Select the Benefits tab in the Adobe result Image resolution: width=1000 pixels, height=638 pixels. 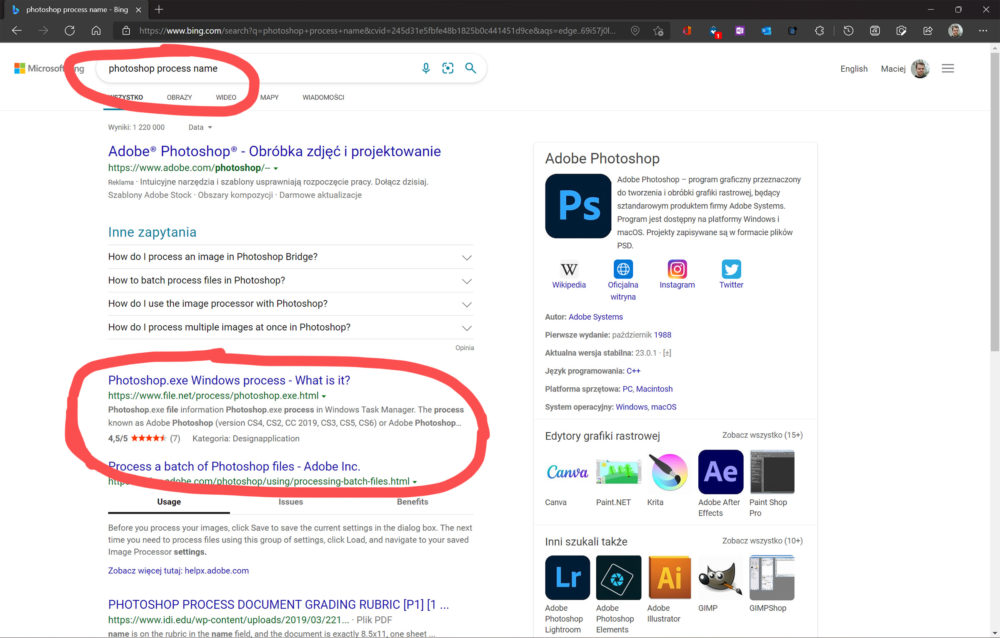coord(413,502)
